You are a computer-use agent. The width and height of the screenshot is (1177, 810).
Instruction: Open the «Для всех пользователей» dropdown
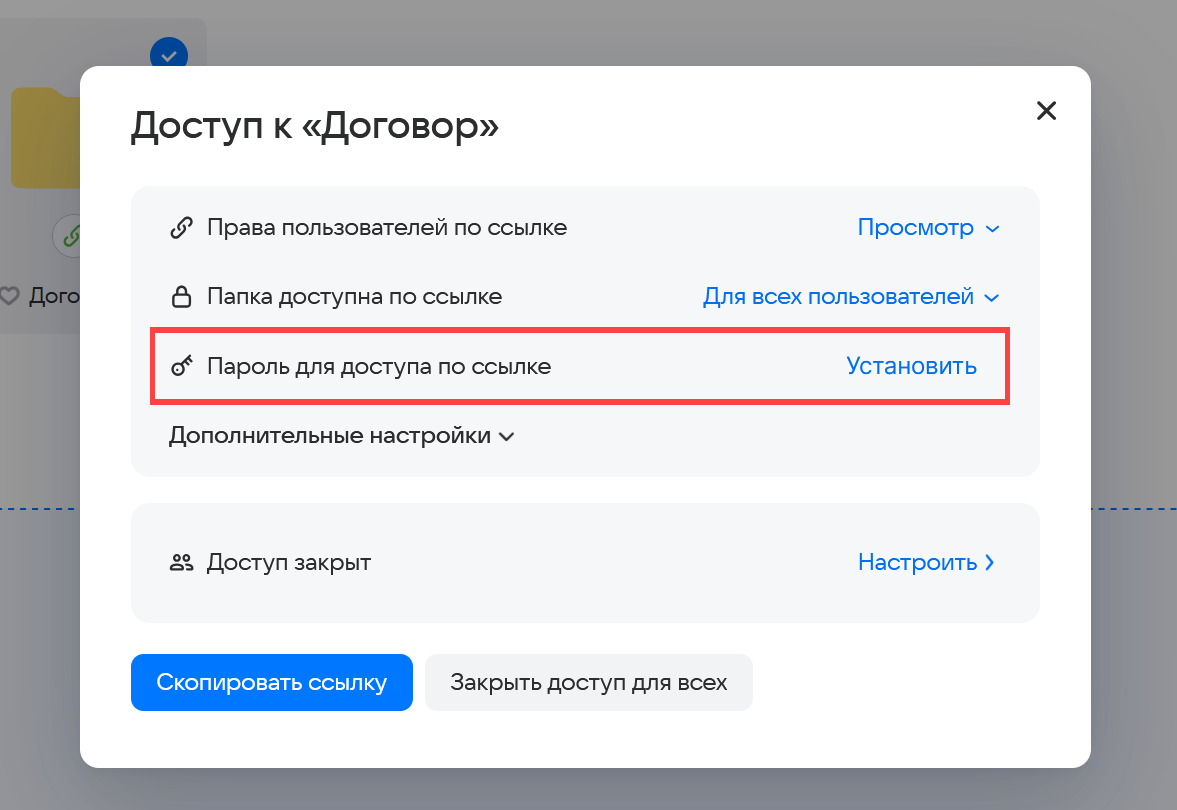[x=850, y=297]
